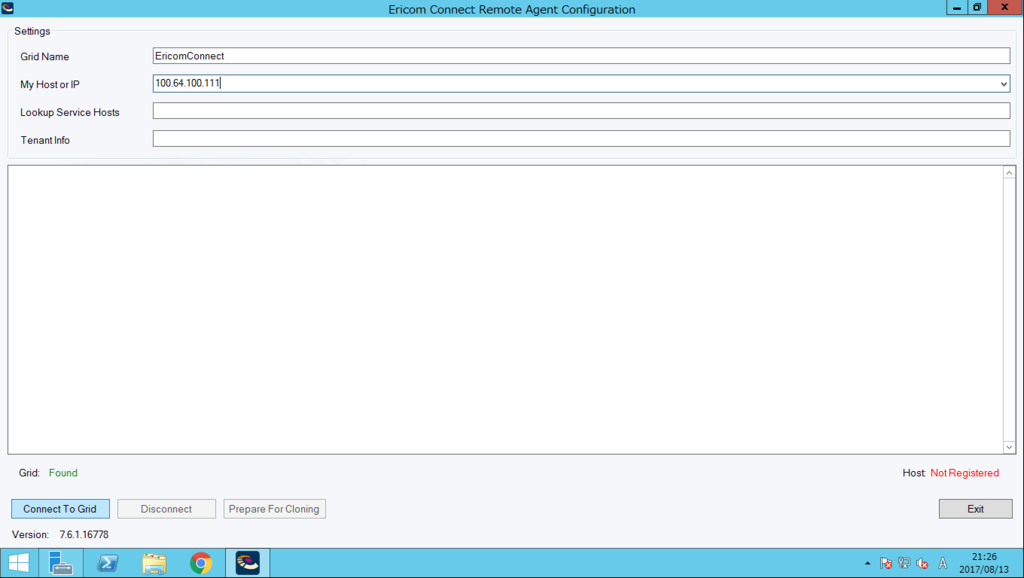Open the network status tray icon
Screen dimensions: 1024x578
point(904,563)
